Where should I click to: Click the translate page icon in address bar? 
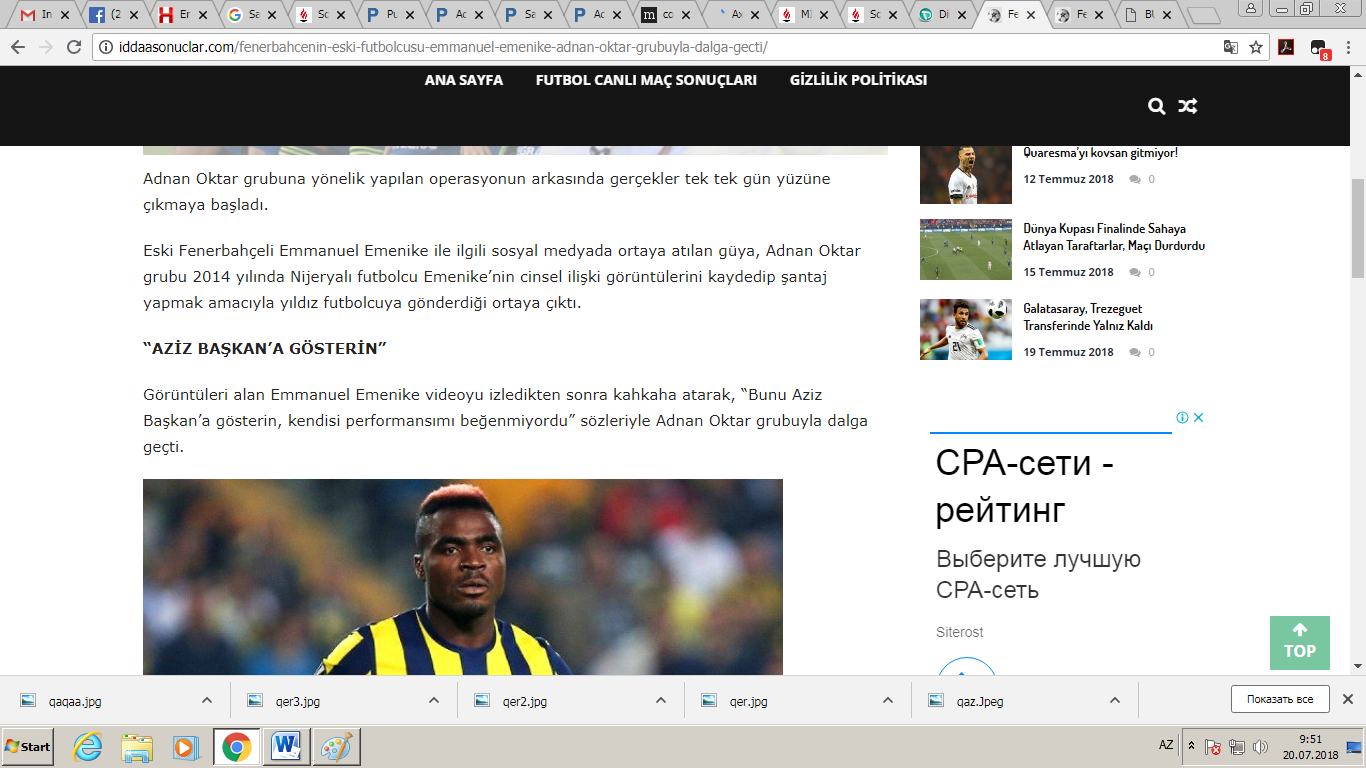coord(1231,47)
